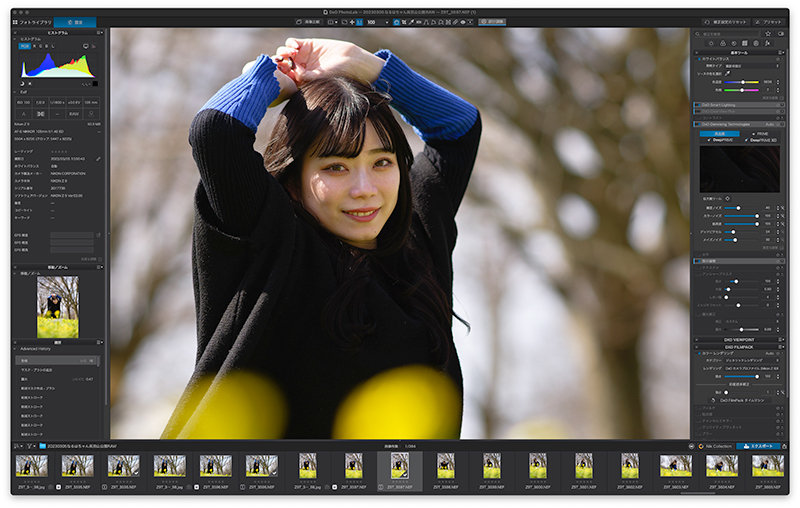Adjust the Luminance noise slider
The image size is (800, 508).
click(741, 208)
